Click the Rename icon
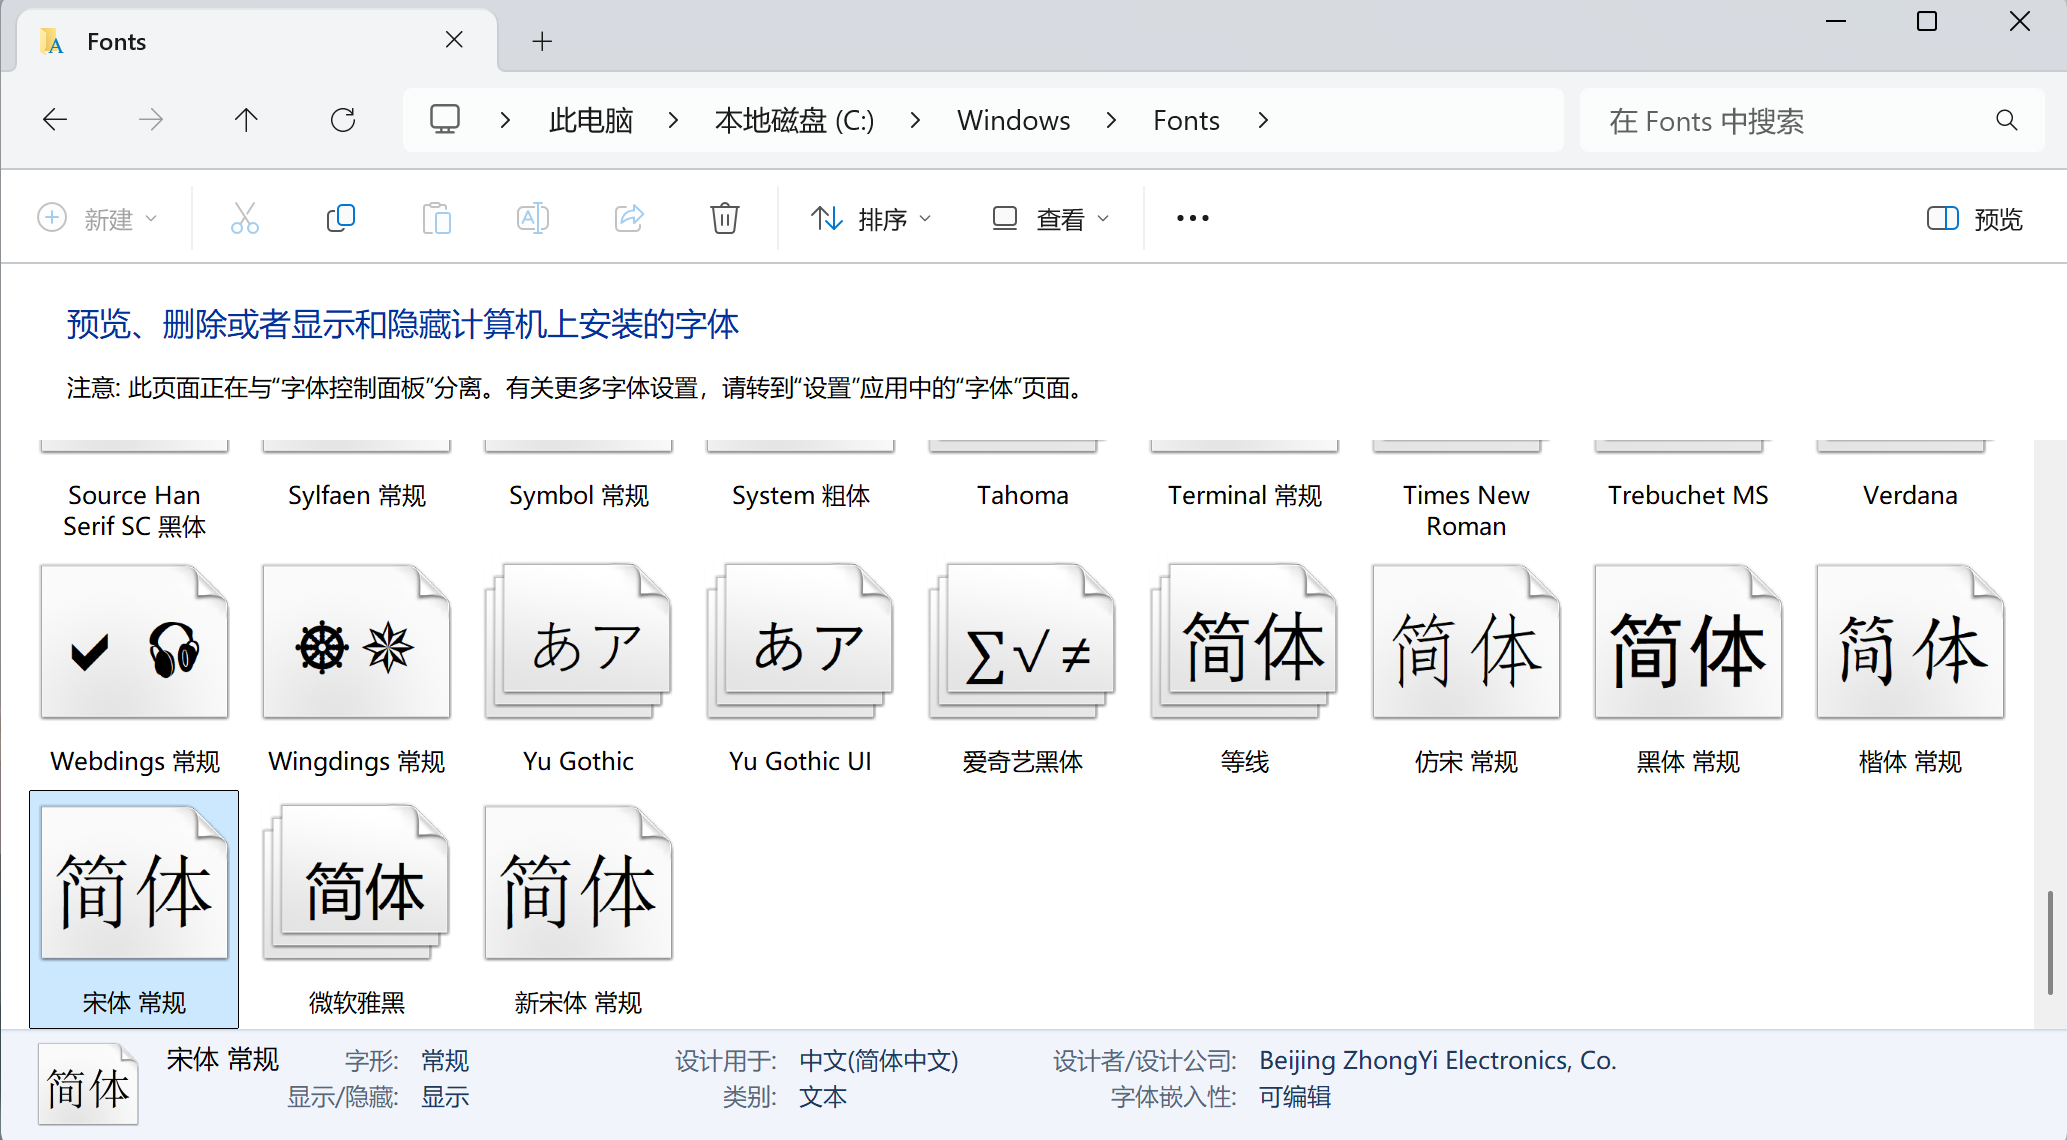Image resolution: width=2067 pixels, height=1140 pixels. (533, 218)
